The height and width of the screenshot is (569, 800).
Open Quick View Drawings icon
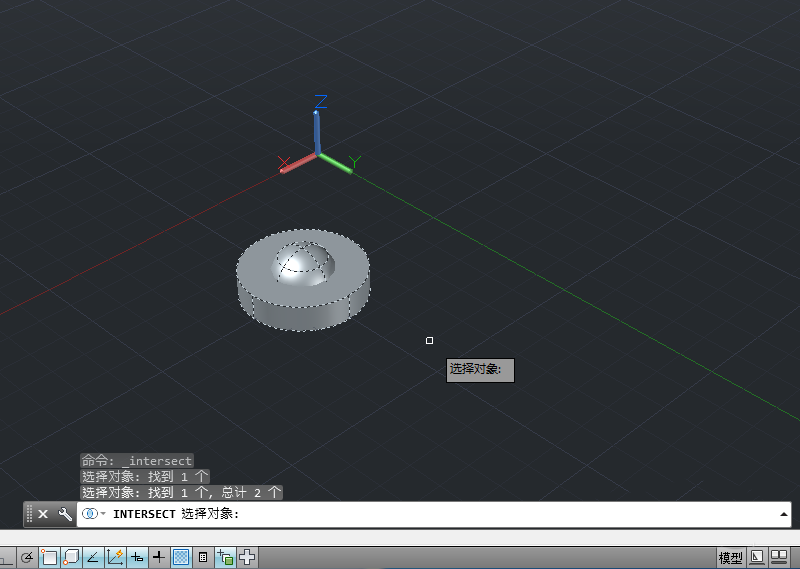point(779,557)
